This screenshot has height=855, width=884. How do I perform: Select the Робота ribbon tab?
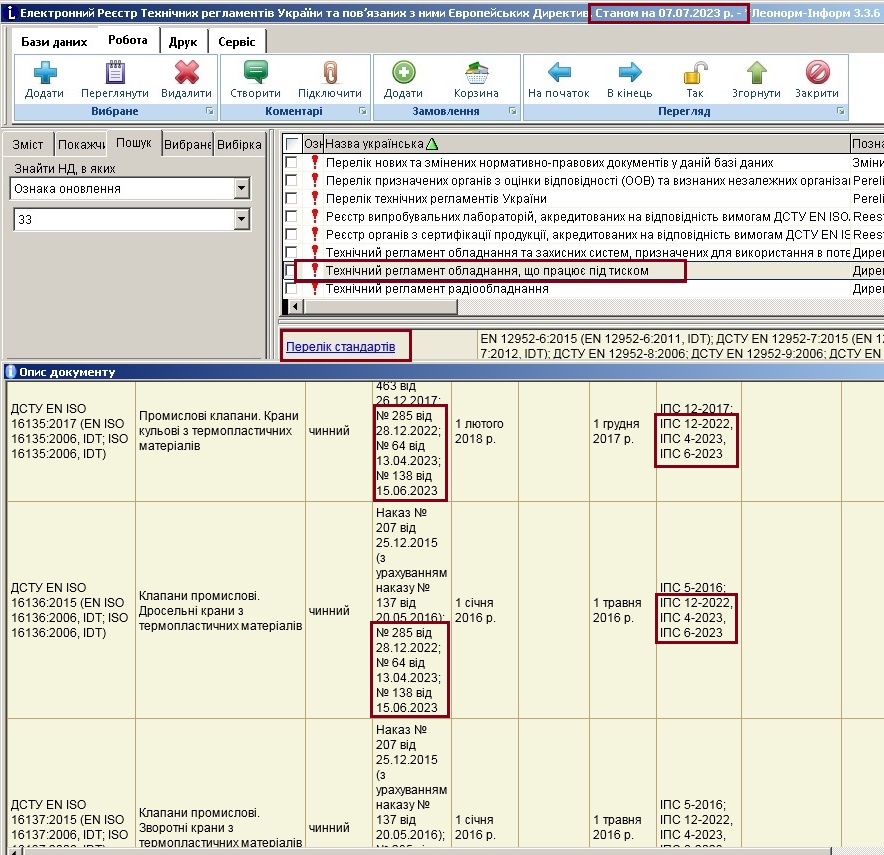click(x=128, y=40)
